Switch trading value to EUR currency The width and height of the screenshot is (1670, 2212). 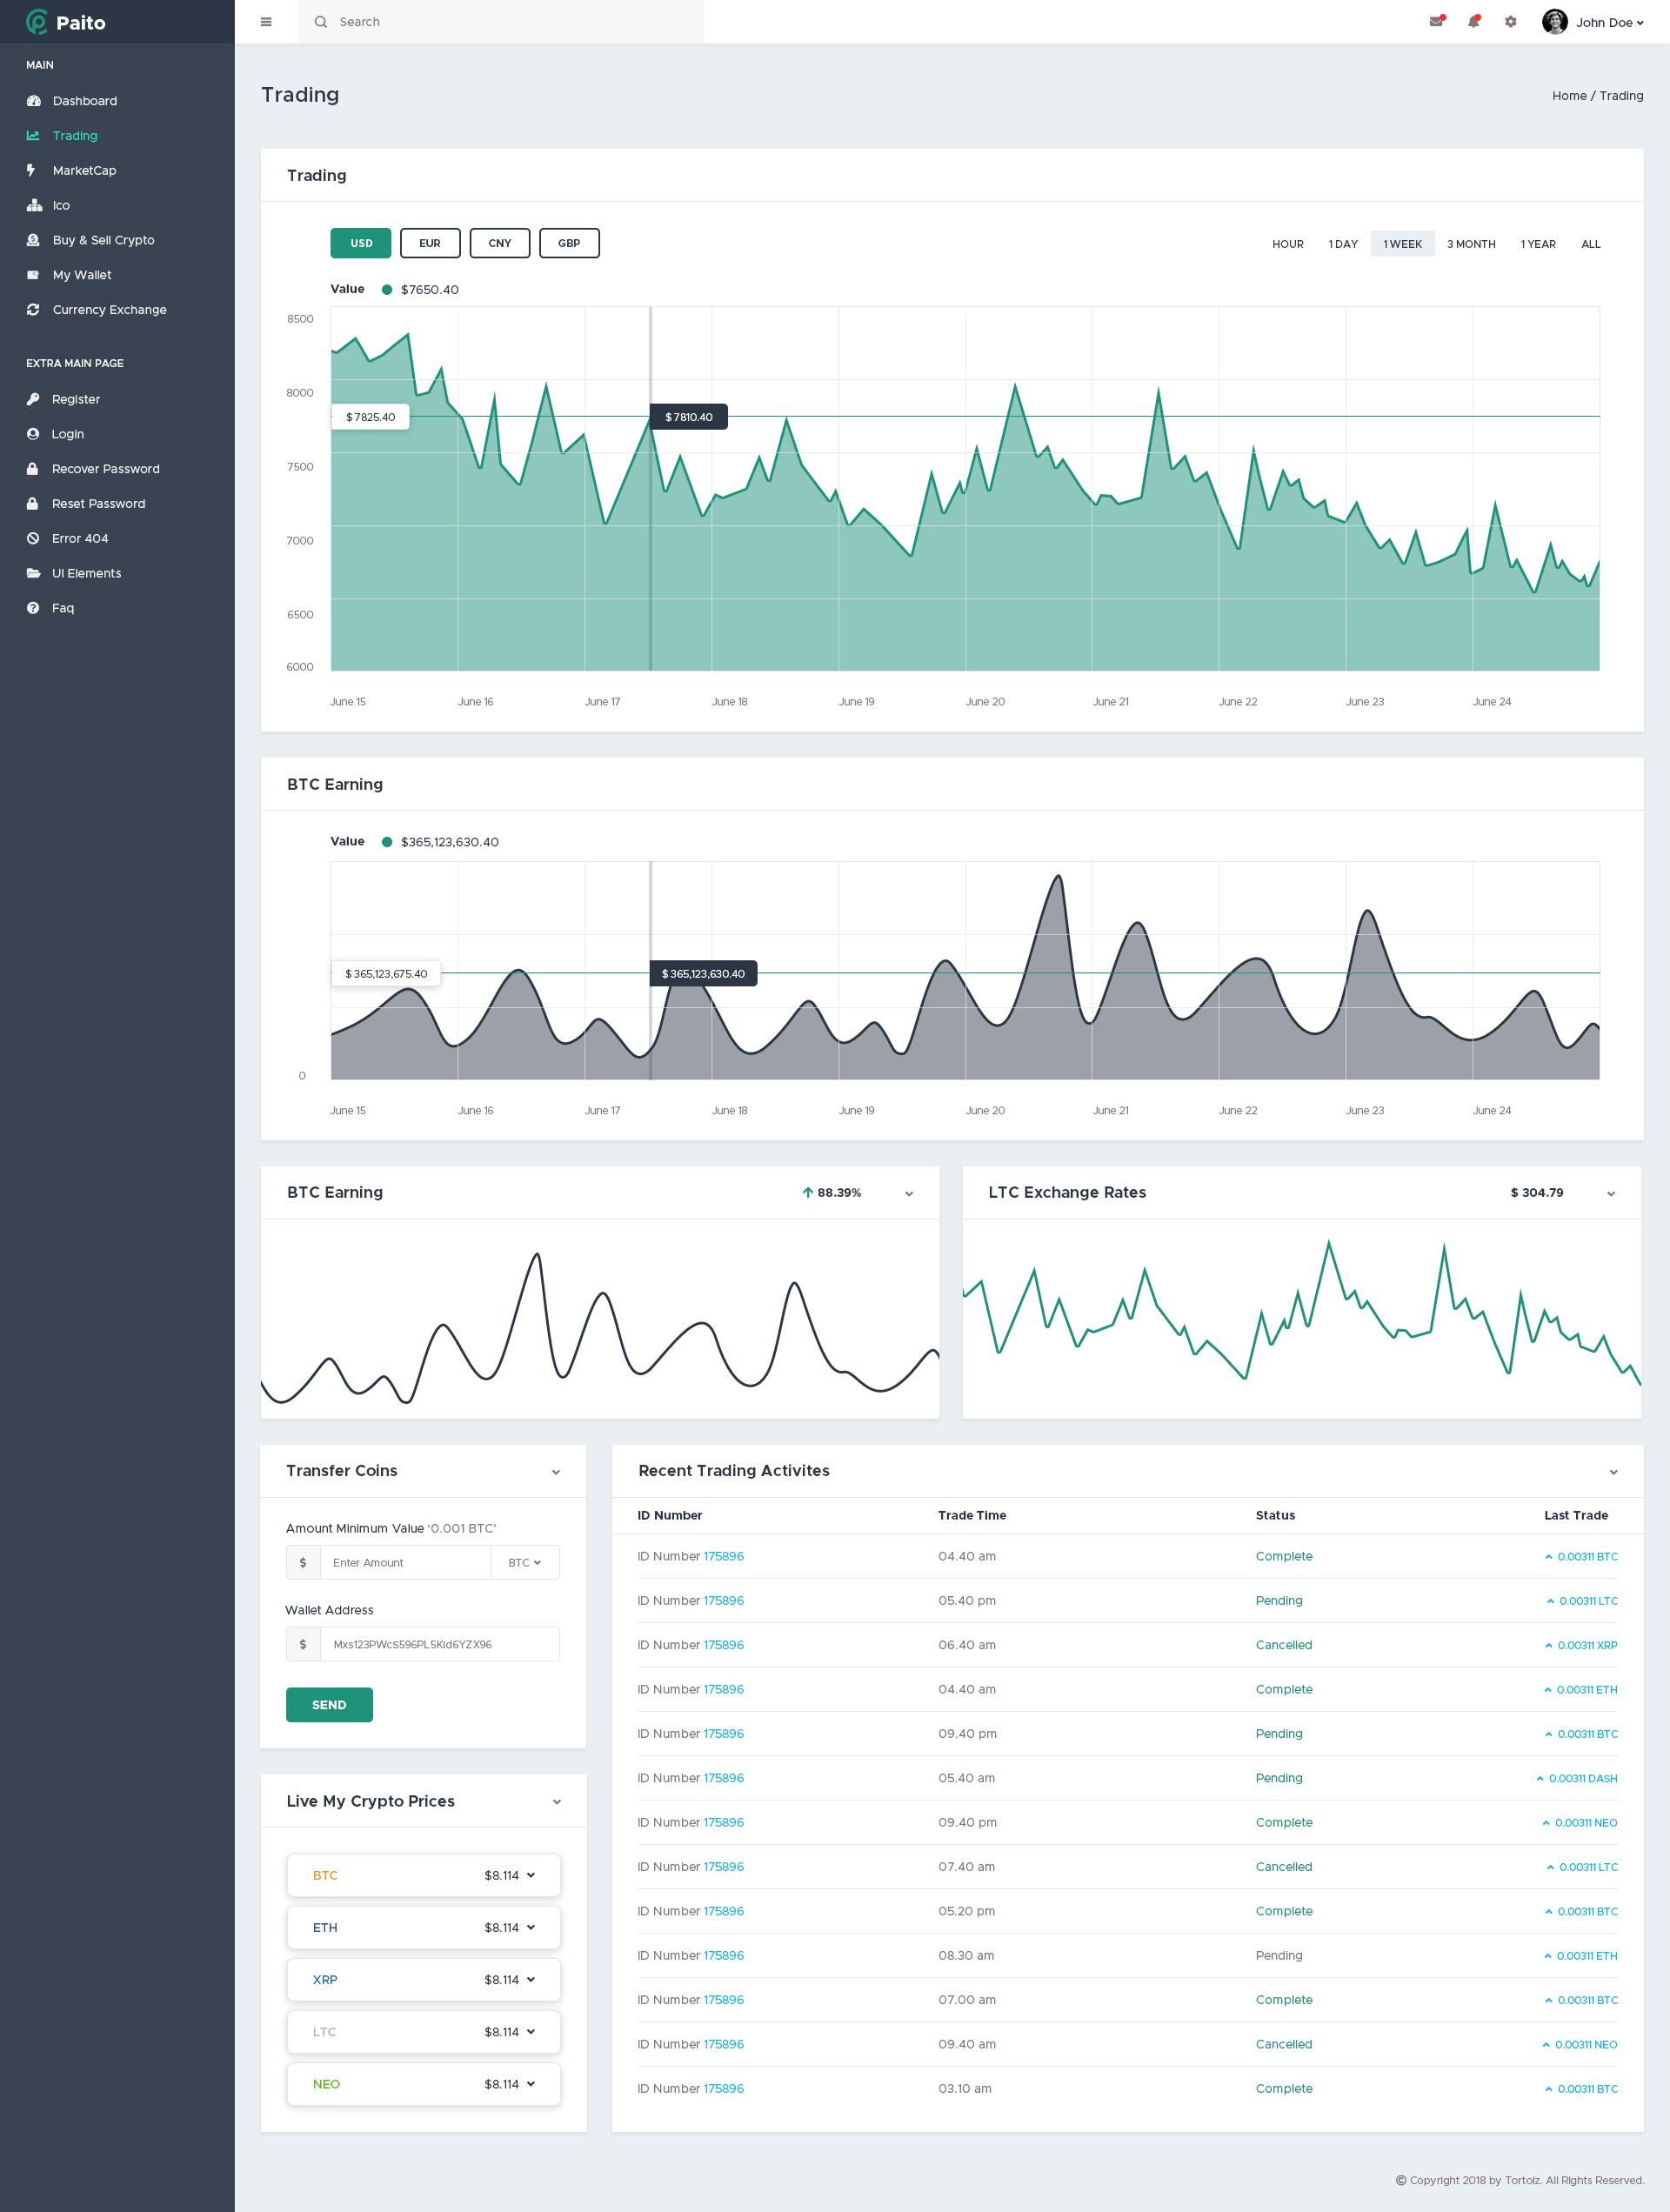click(428, 242)
